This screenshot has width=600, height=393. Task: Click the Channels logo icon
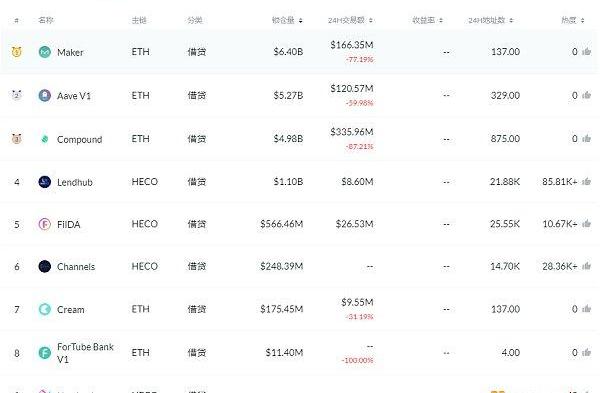click(45, 266)
